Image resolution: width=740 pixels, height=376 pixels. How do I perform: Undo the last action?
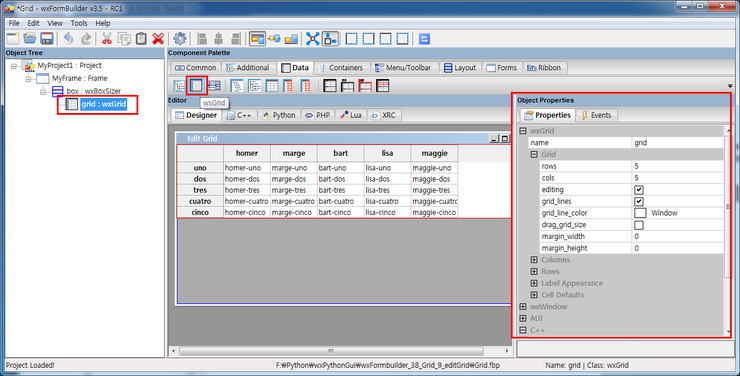pos(69,39)
